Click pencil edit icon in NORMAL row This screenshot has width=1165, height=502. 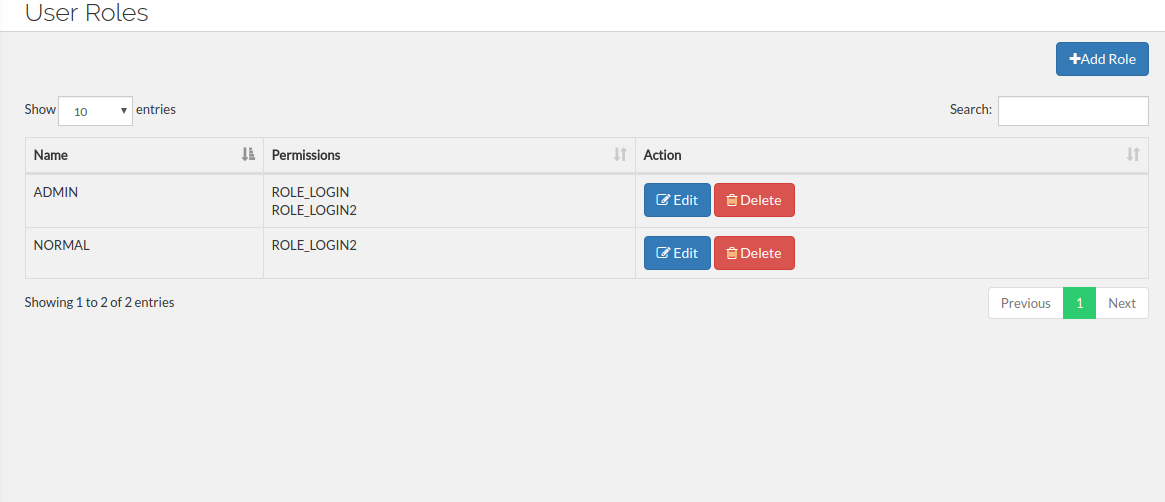coord(662,253)
